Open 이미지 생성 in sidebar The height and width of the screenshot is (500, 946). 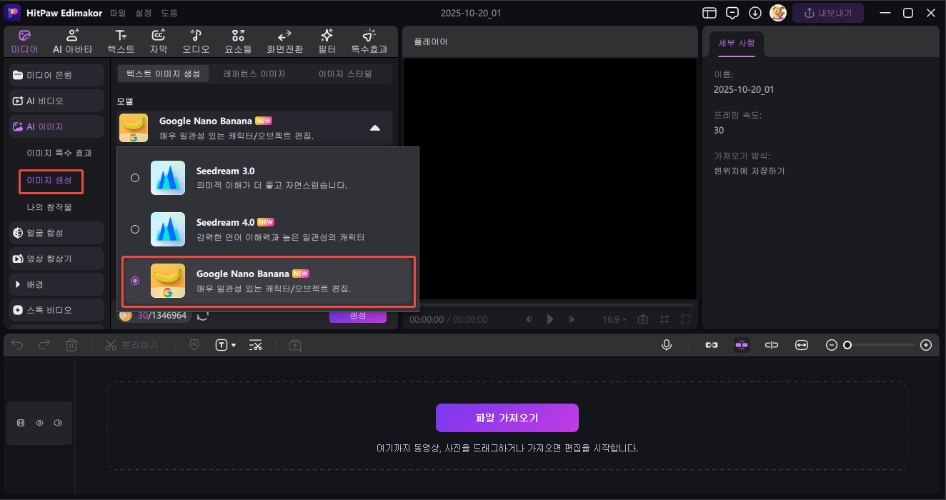click(x=50, y=180)
